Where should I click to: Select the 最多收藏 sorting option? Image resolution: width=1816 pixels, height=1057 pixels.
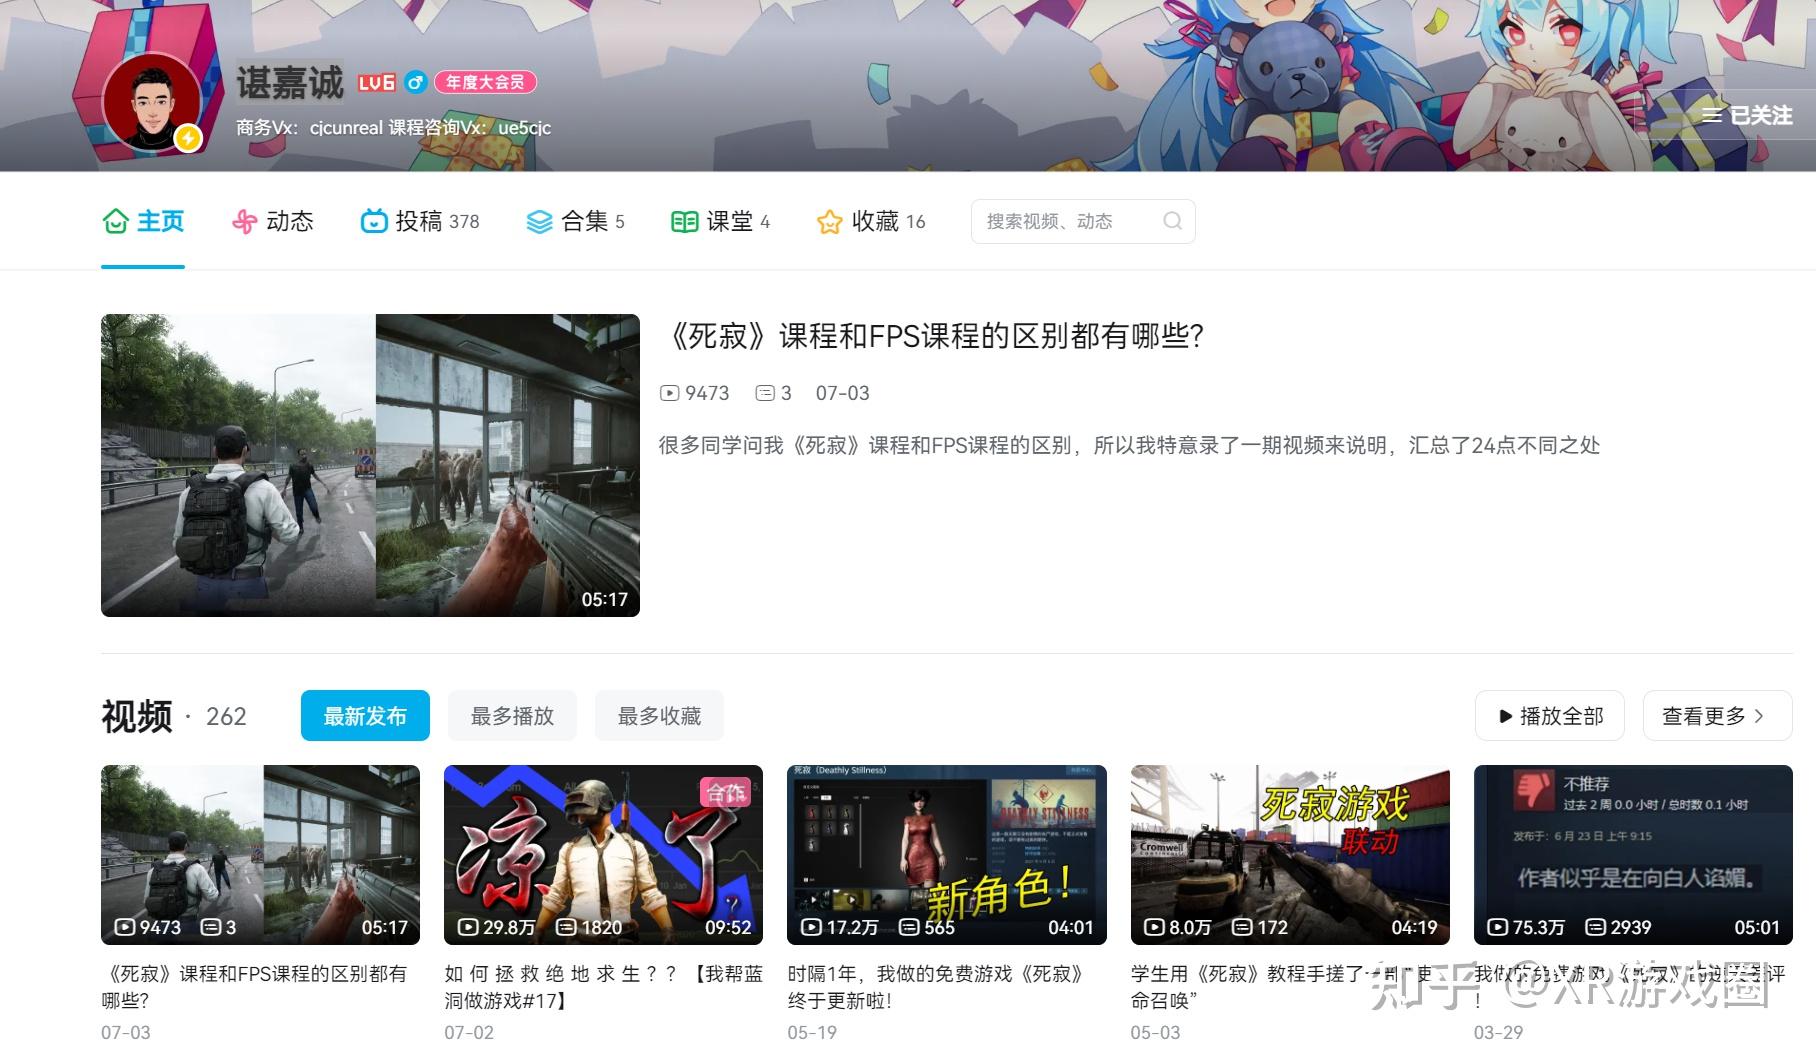pos(659,715)
